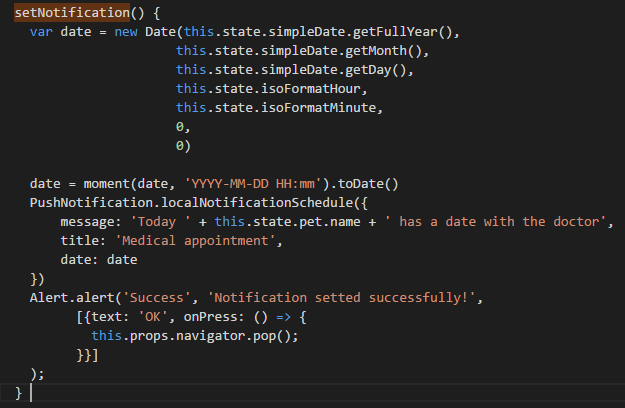The height and width of the screenshot is (408, 625).
Task: Click 'PushNotification' identifier
Action: pos(91,203)
